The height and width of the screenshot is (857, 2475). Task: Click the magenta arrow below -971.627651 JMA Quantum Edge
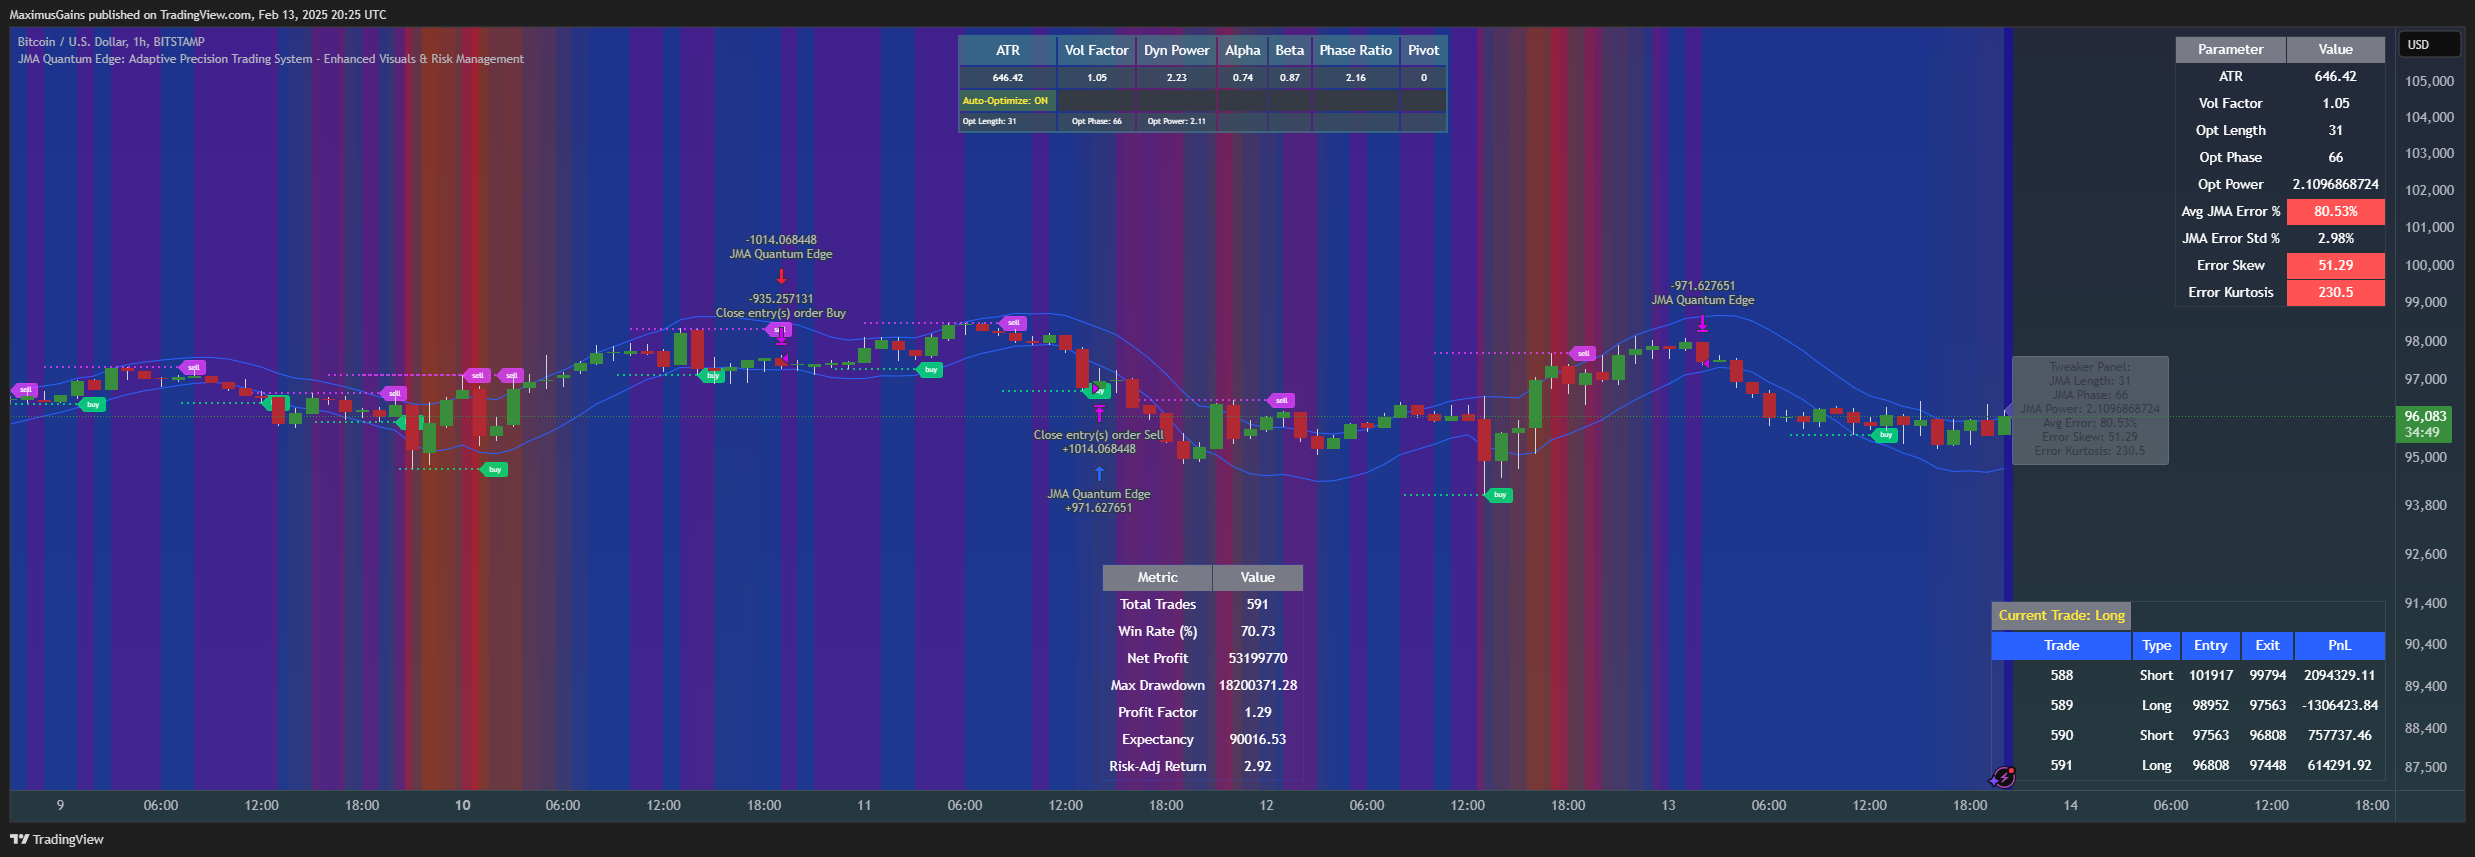[1702, 323]
